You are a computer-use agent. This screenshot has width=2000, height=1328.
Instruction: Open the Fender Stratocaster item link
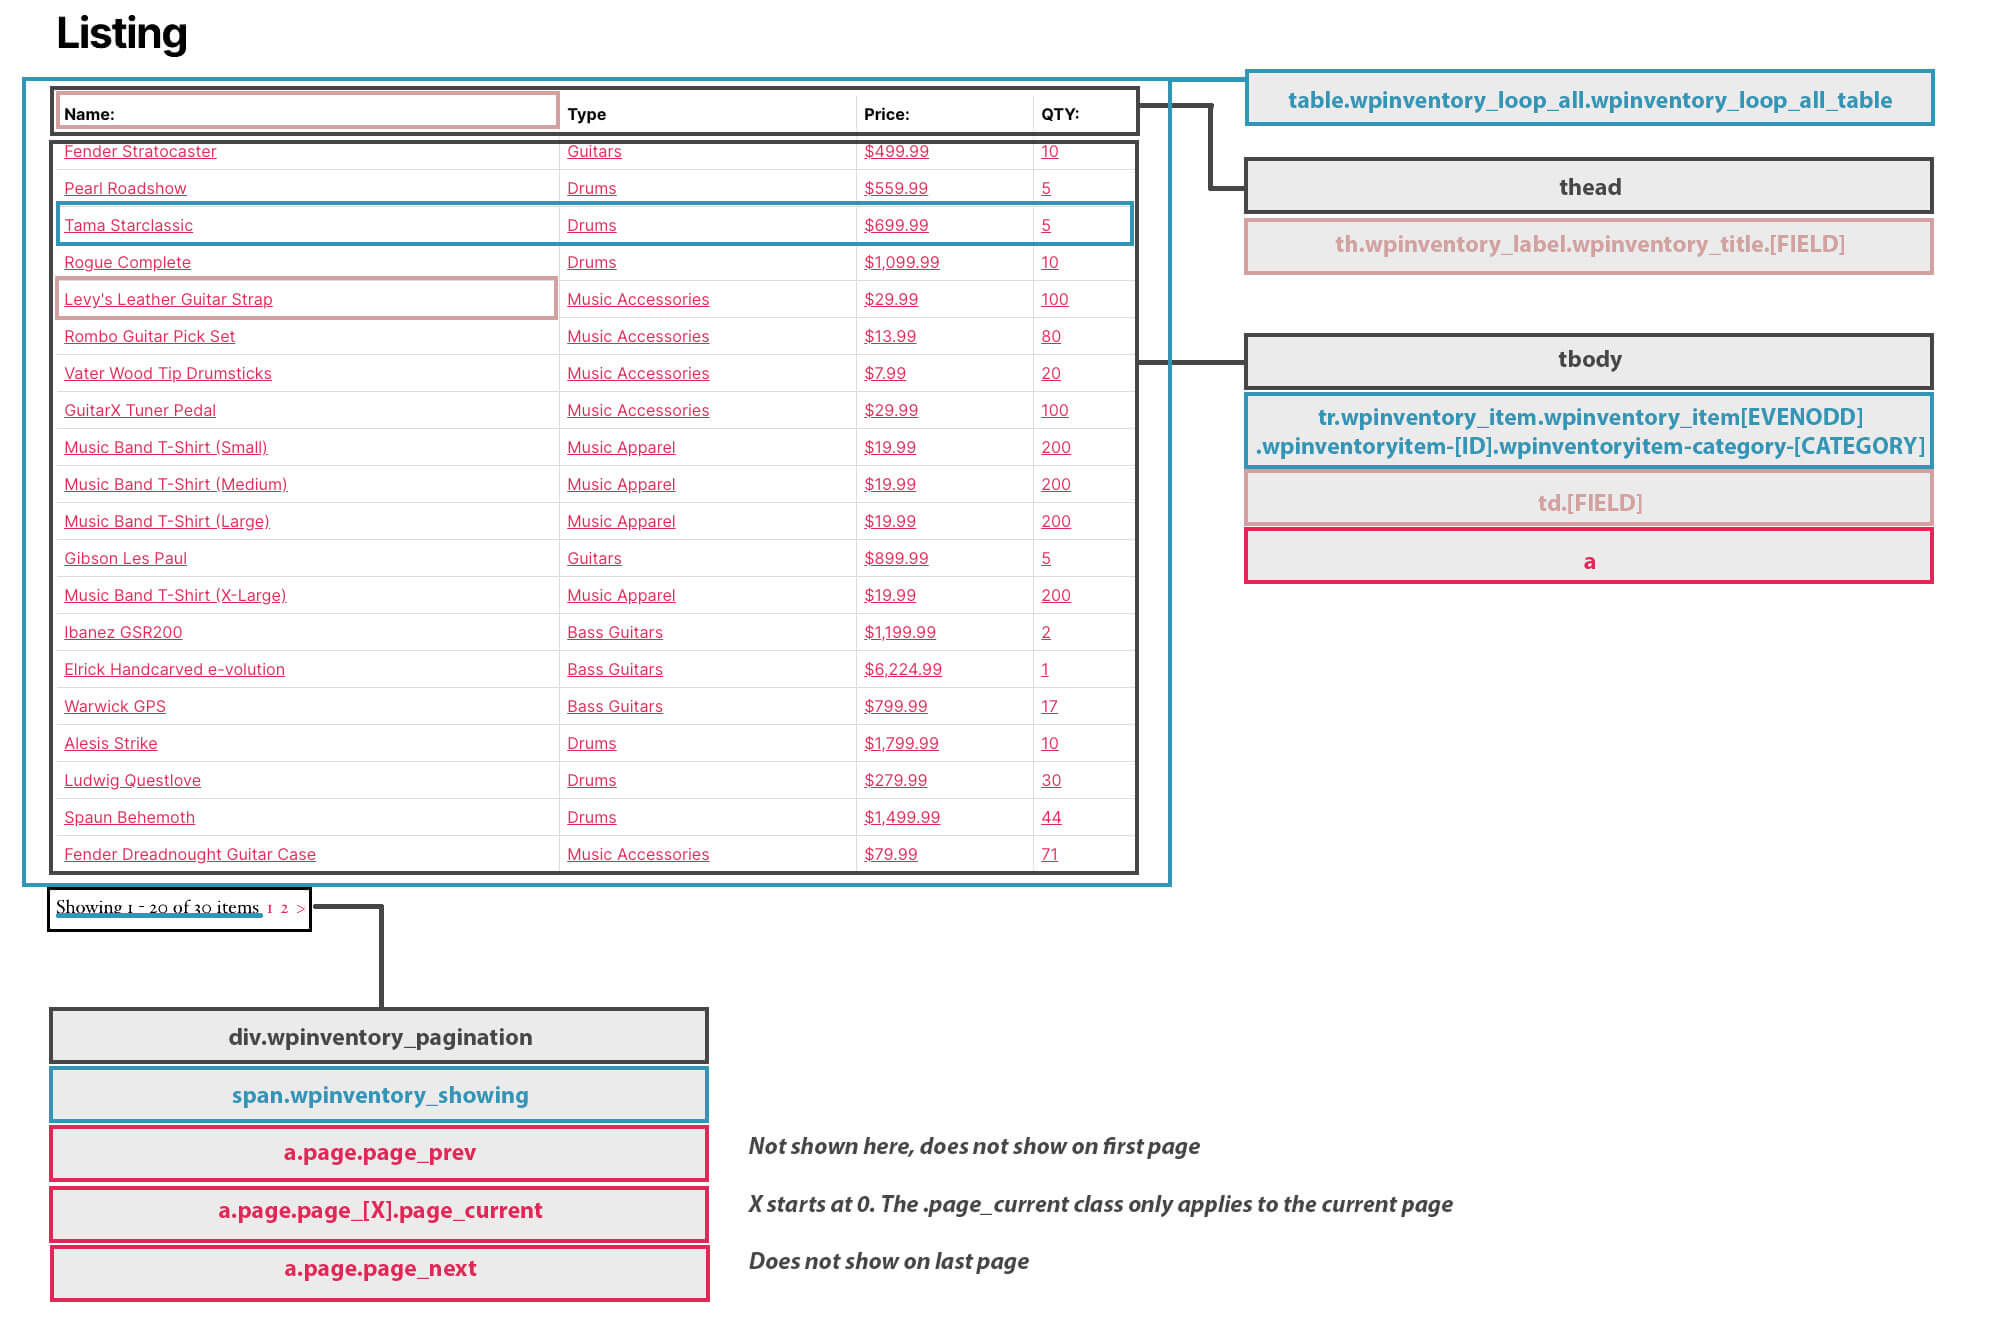tap(140, 151)
